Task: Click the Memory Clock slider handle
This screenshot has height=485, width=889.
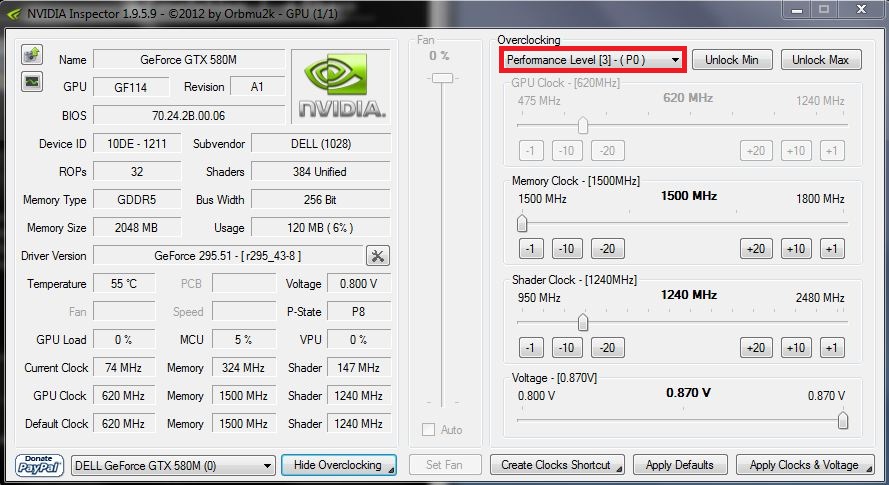Action: (x=522, y=223)
